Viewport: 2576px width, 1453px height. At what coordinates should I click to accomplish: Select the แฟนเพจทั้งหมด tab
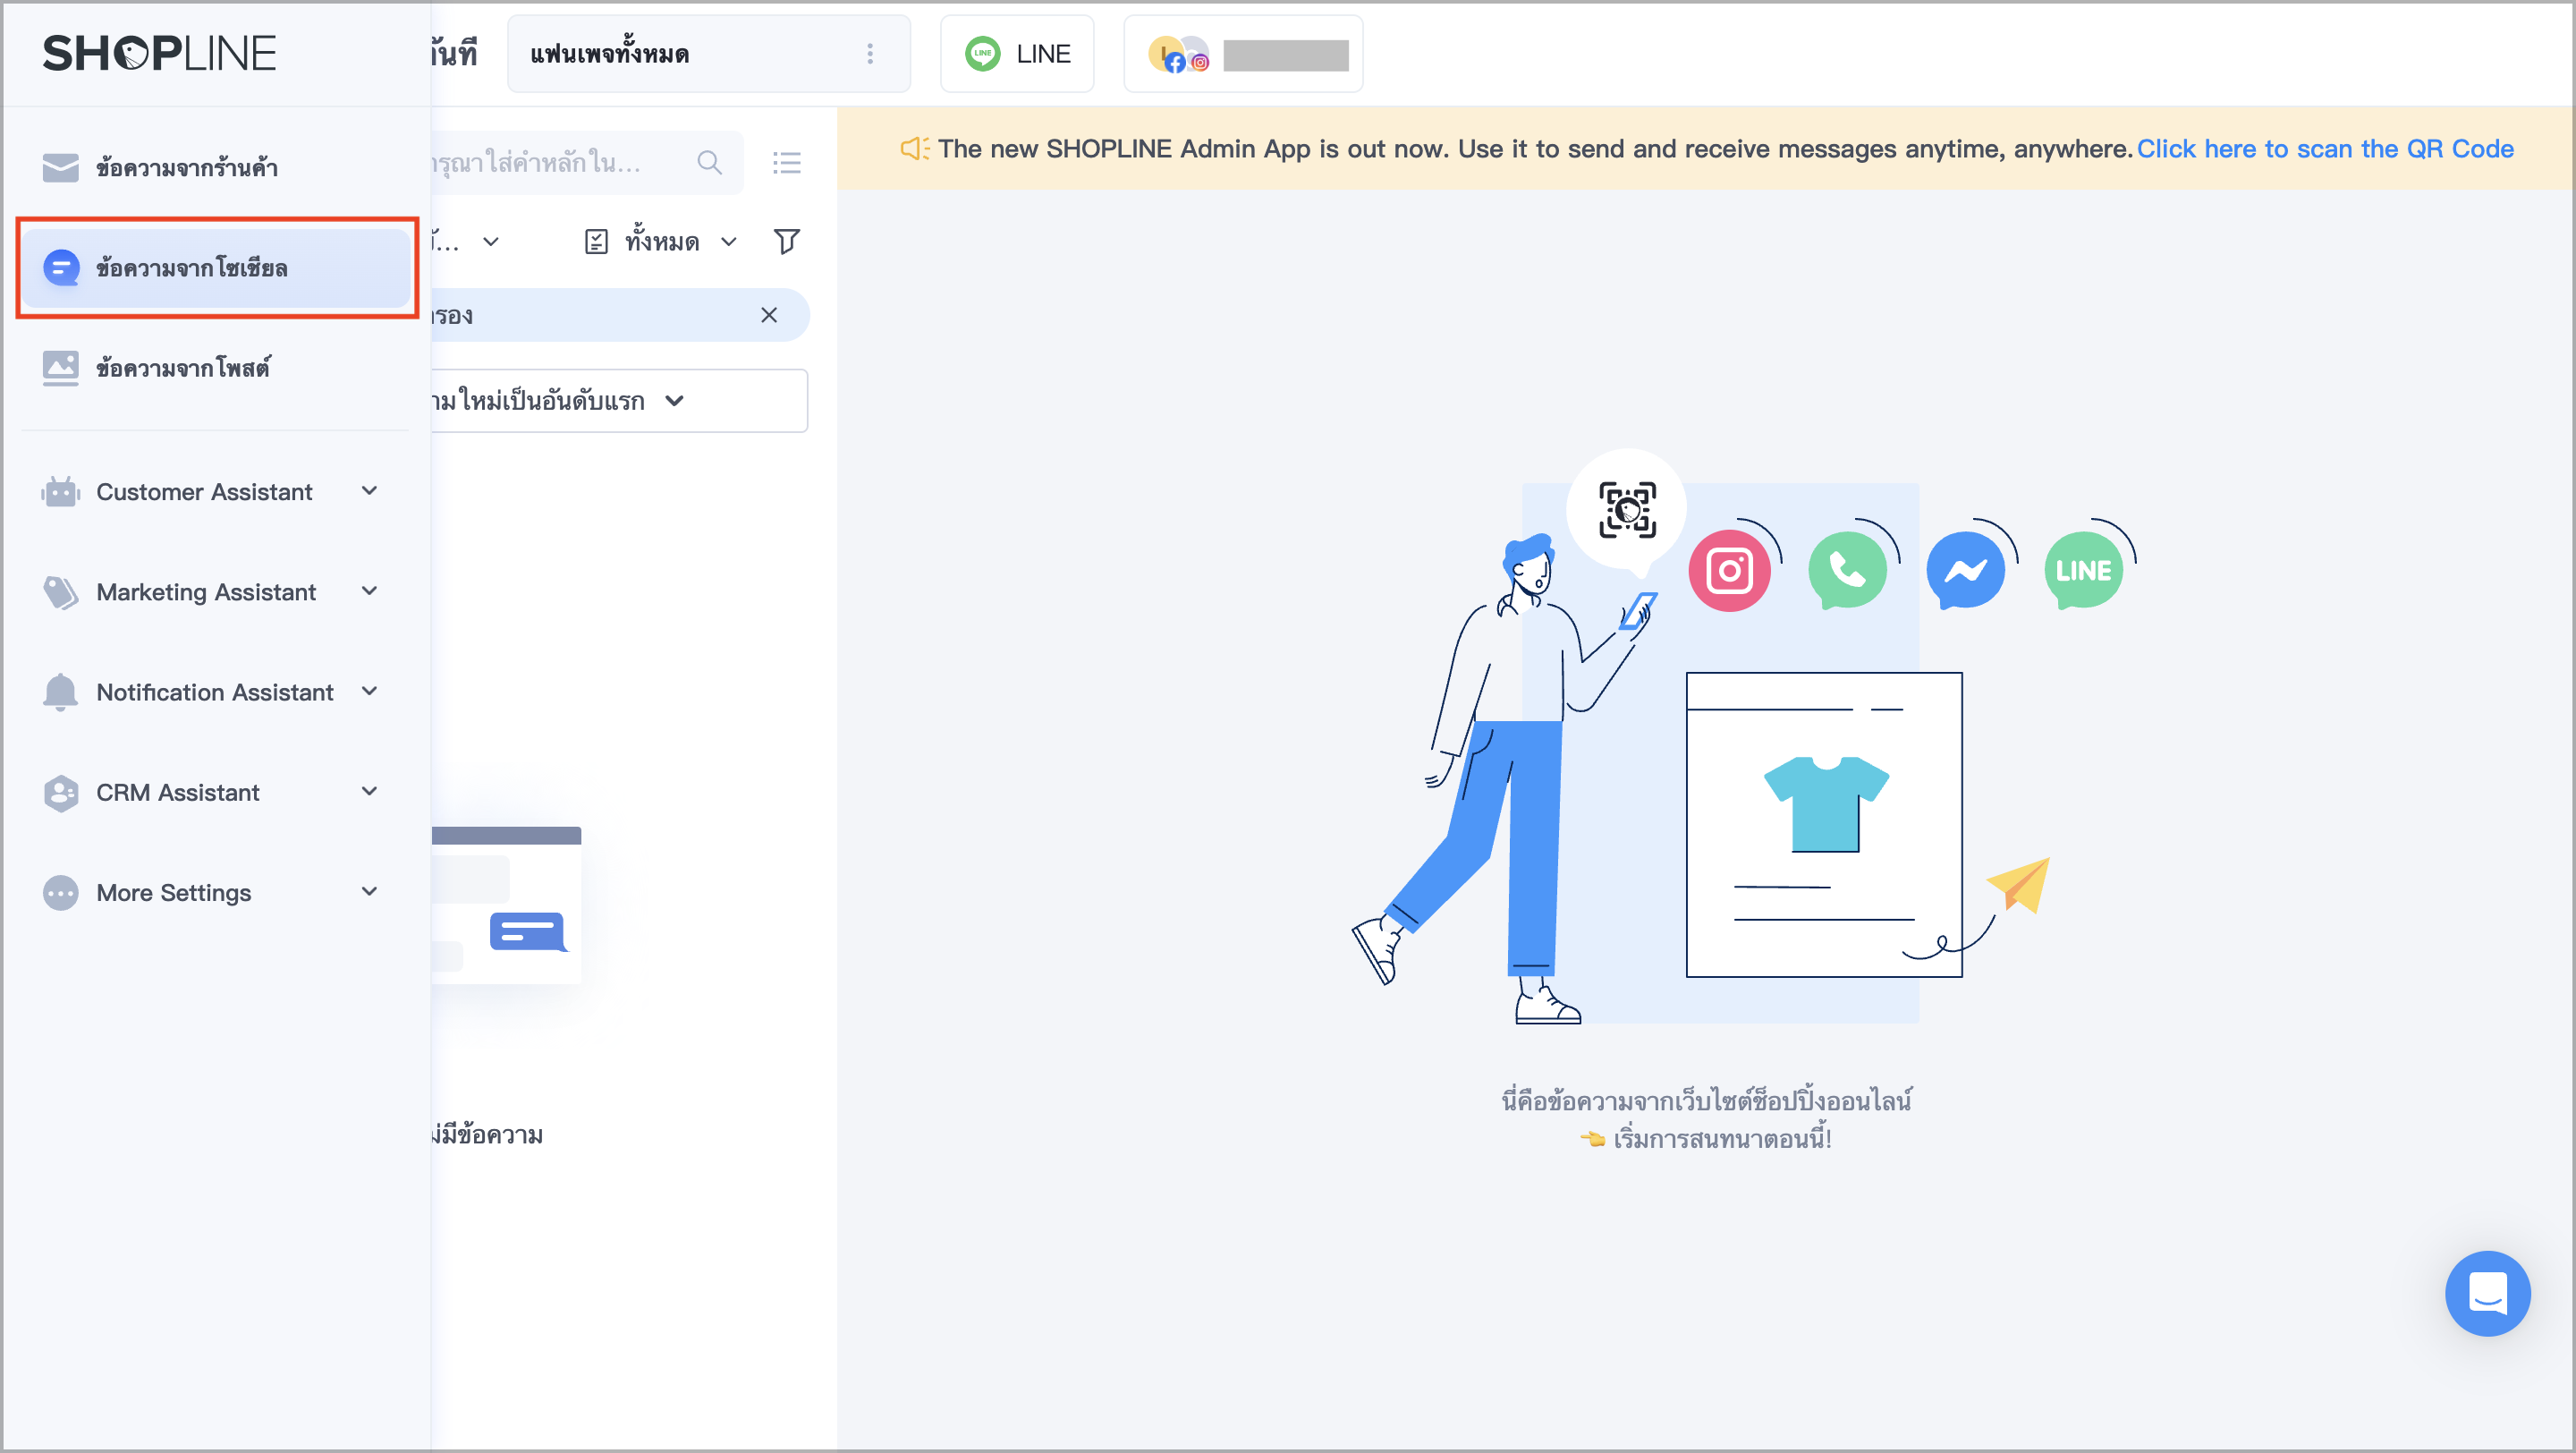coord(708,54)
